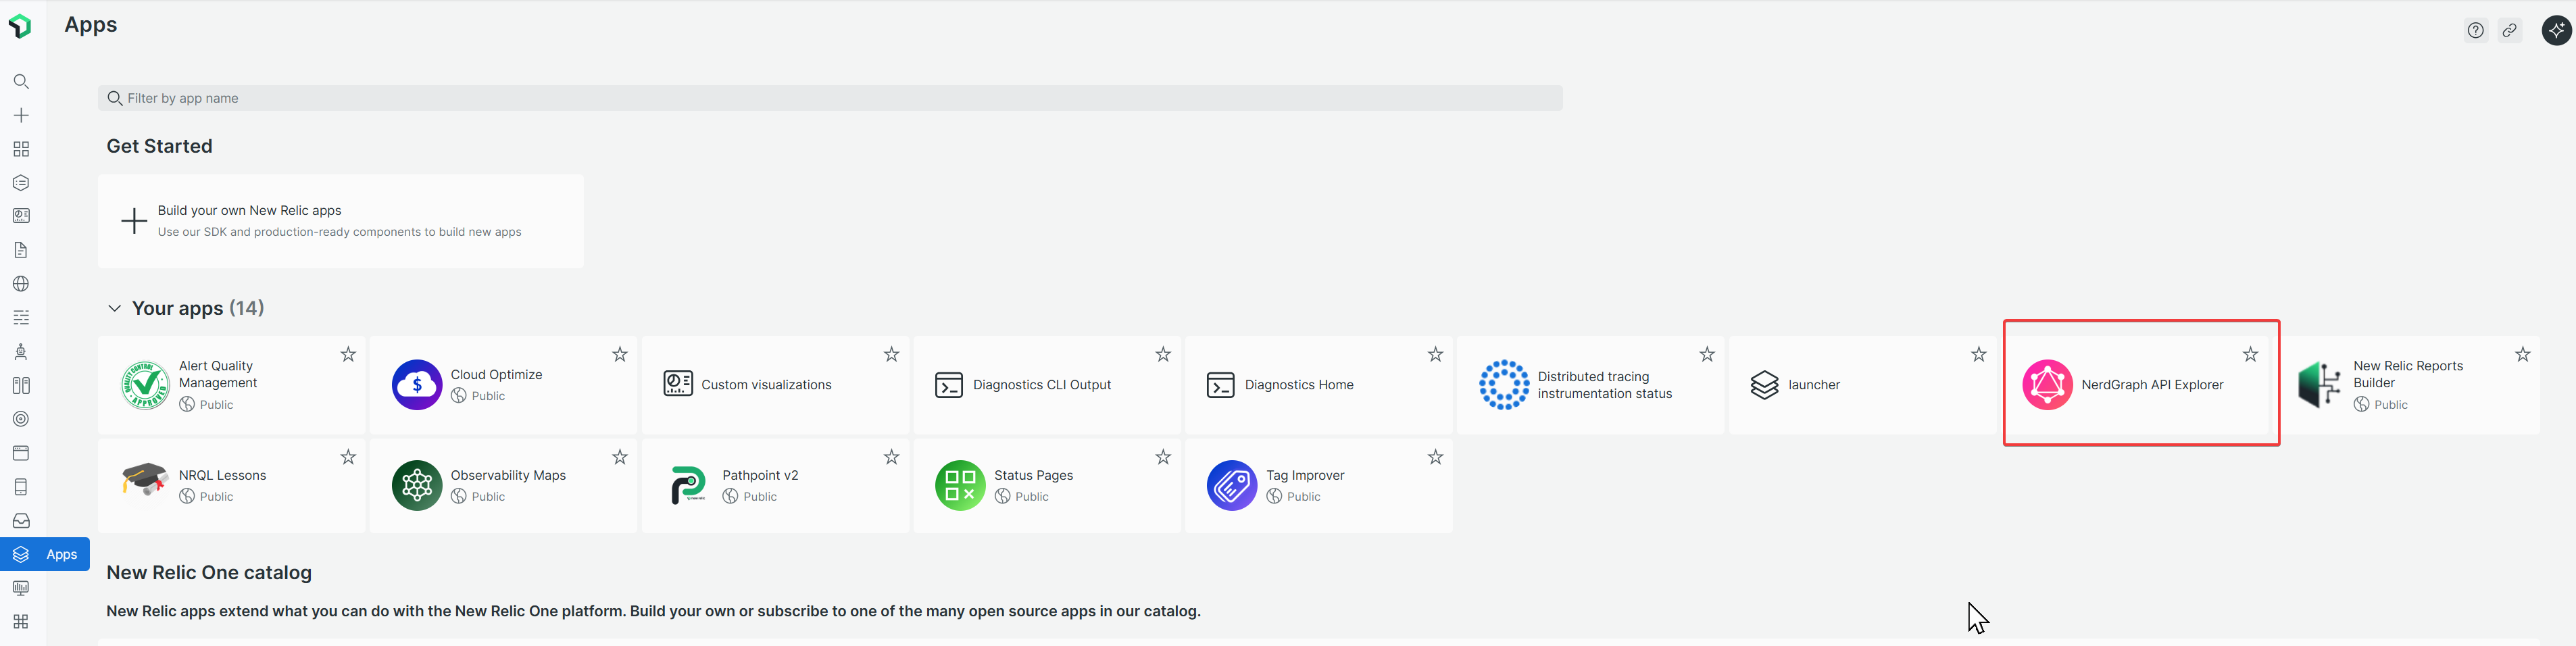The image size is (2576, 646).
Task: Click the Public label under Cloud Optimize
Action: 488,396
